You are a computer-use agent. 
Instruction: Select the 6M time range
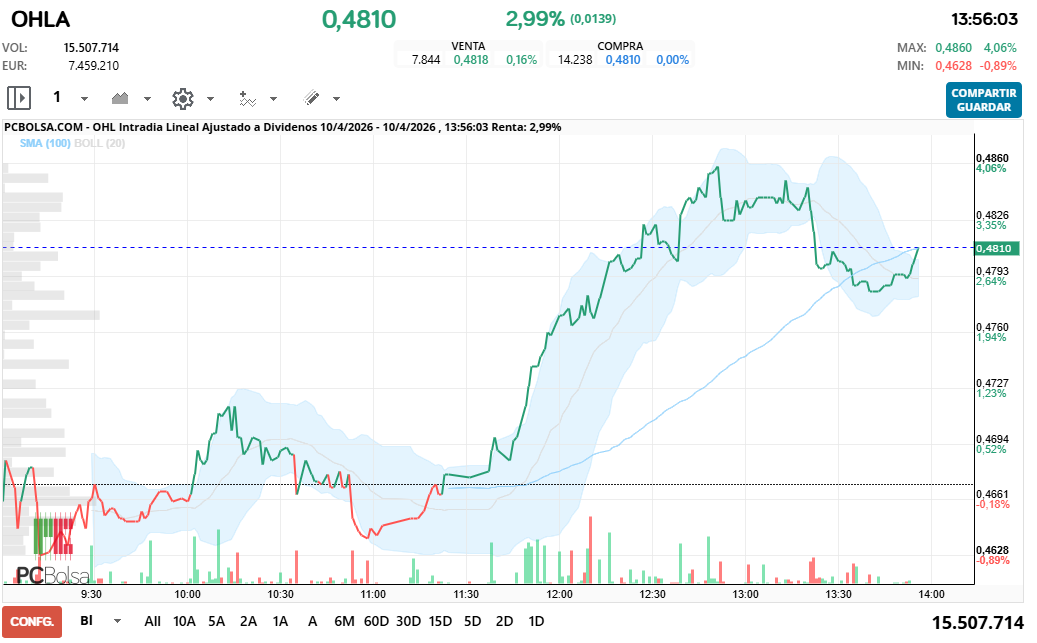[344, 621]
